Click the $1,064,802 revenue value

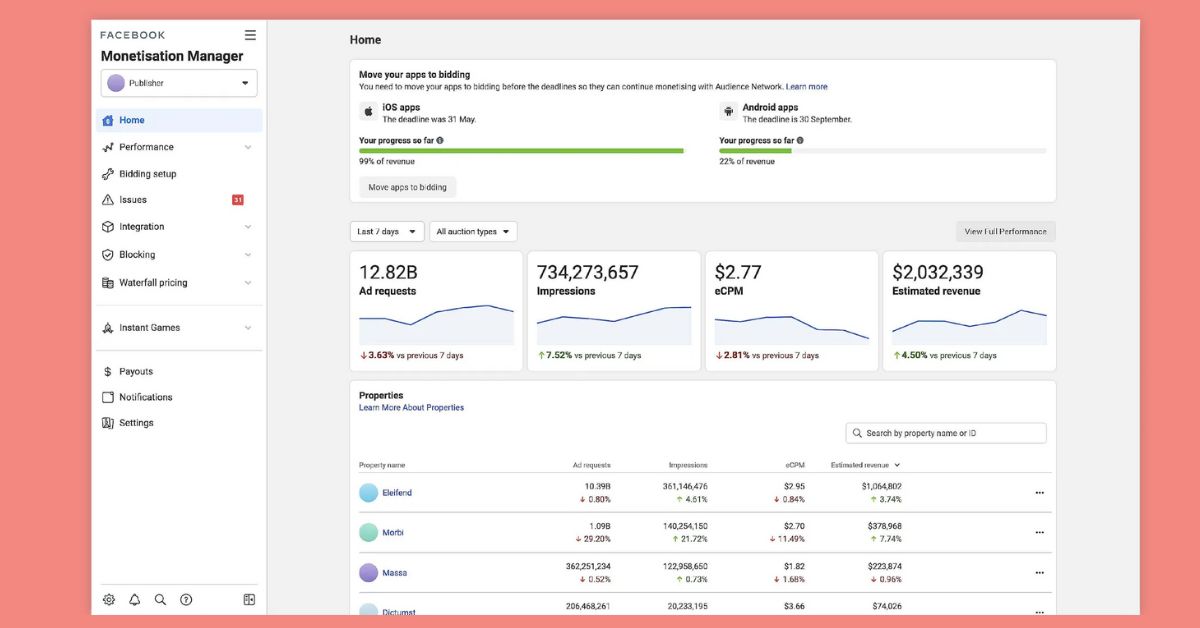(881, 486)
